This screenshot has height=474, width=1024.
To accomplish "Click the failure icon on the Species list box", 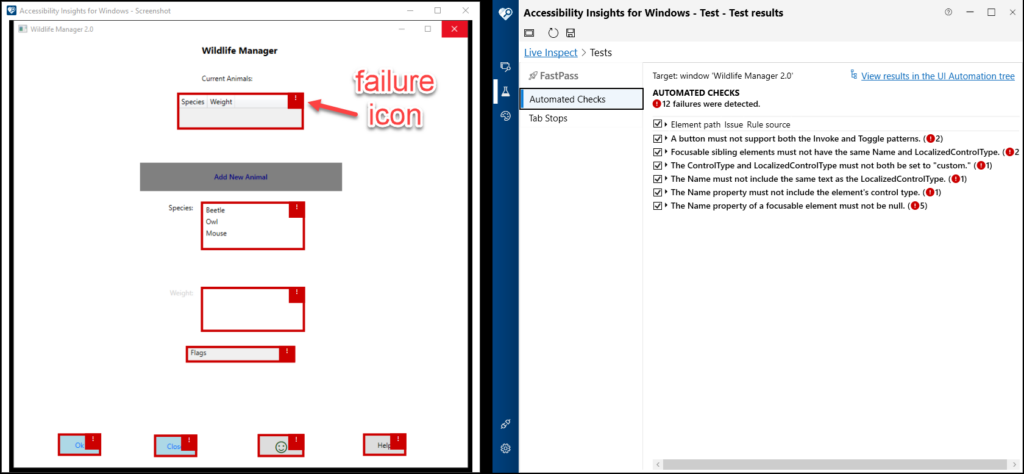I will click(296, 209).
